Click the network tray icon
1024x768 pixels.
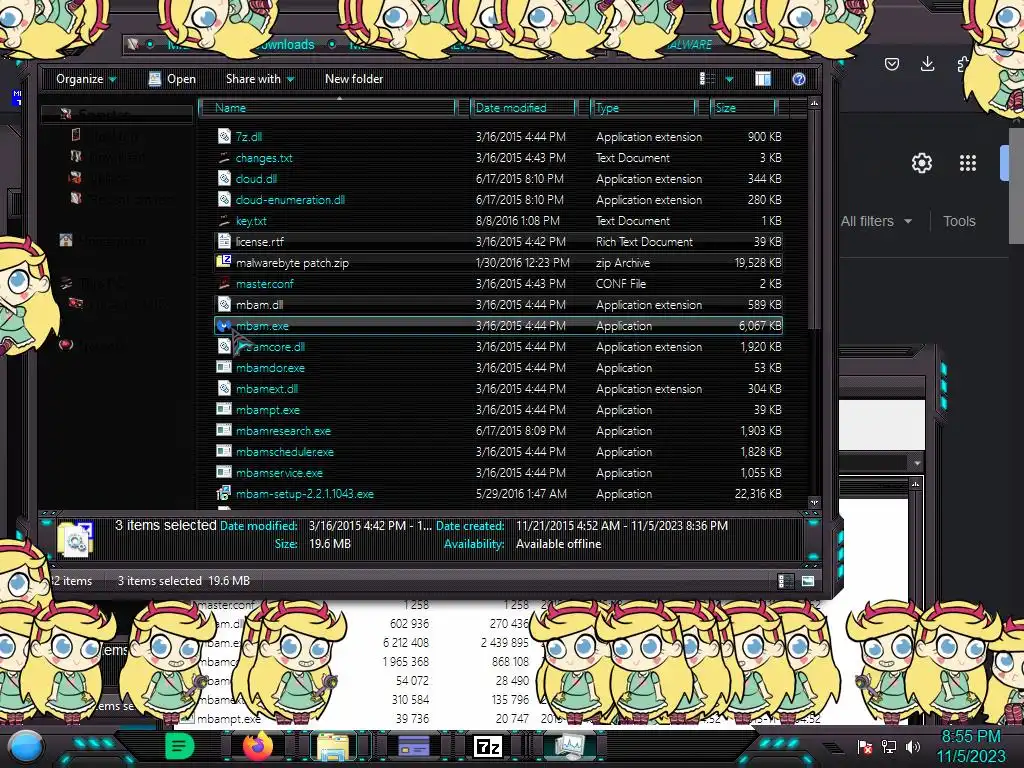point(889,746)
